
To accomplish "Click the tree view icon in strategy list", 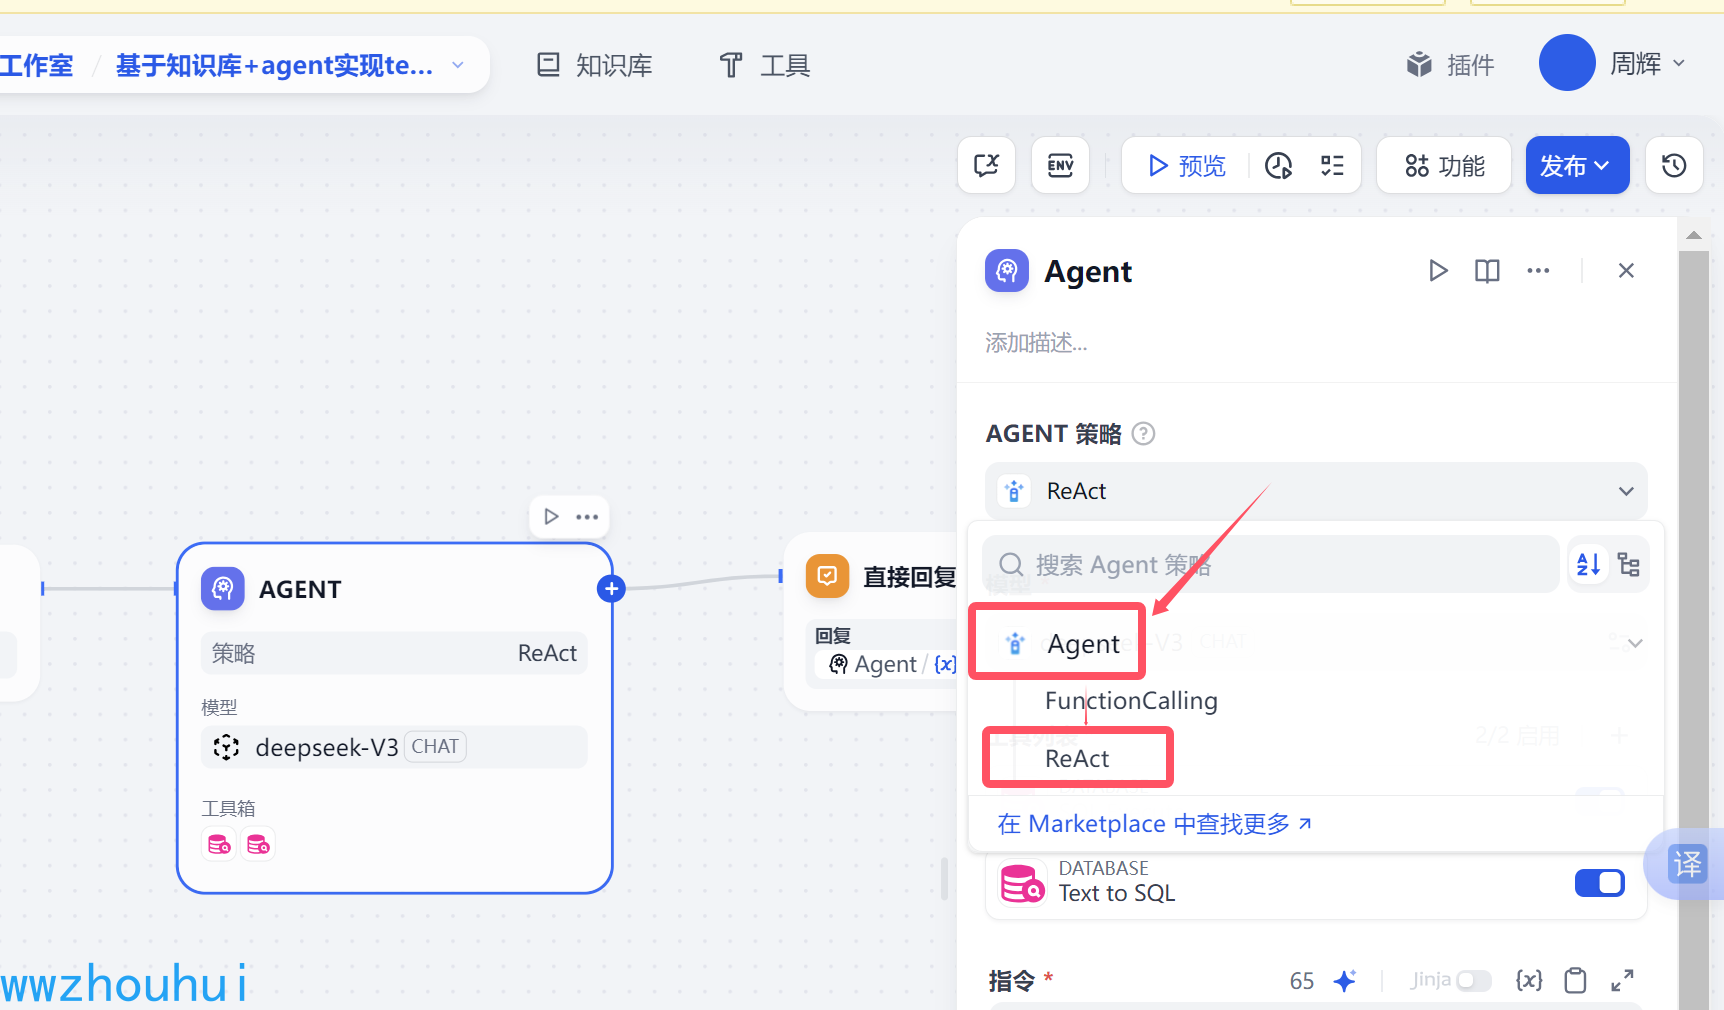I will tap(1628, 564).
